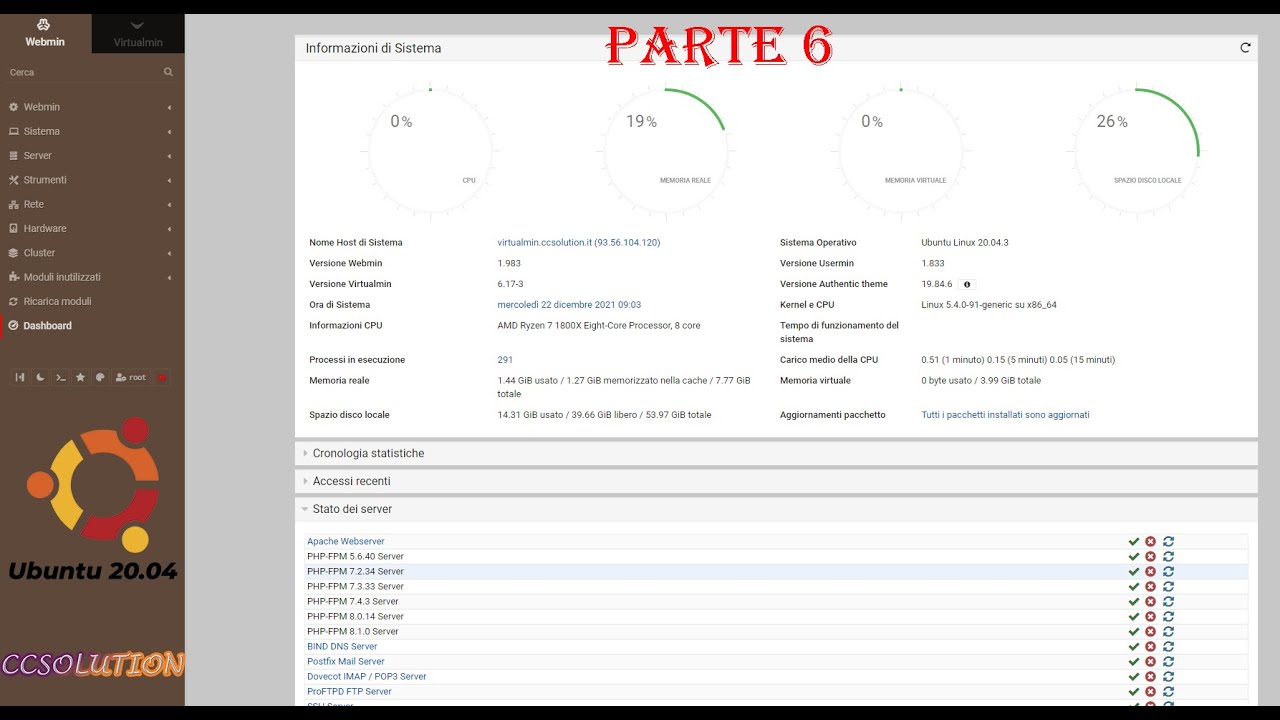The image size is (1280, 720).
Task: Stop PHP-FPM 7.2.34 Server red X
Action: (x=1151, y=571)
